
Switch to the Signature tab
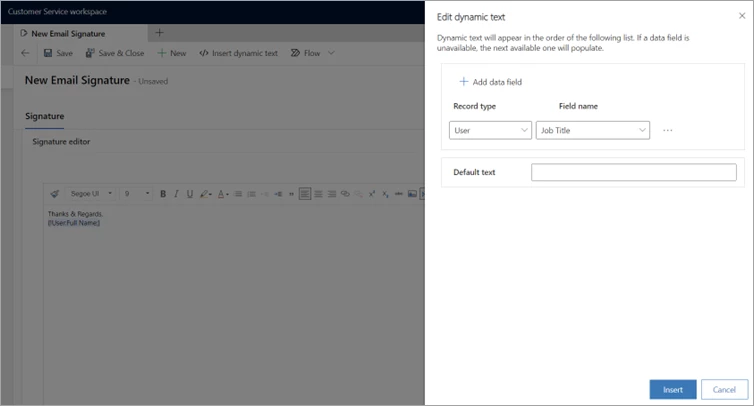tap(44, 116)
